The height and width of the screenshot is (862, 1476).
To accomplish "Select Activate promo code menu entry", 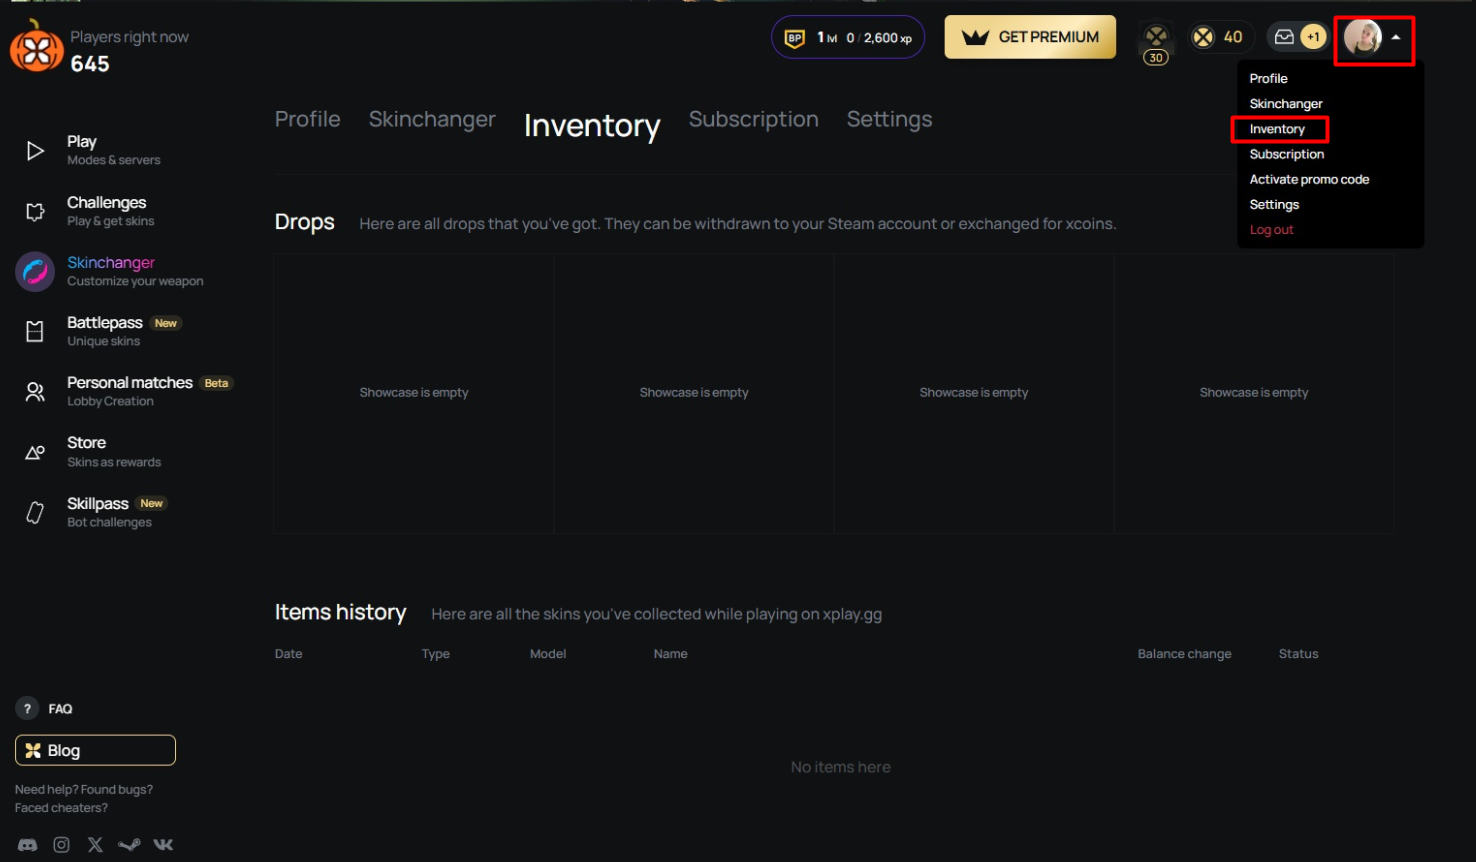I will coord(1309,179).
